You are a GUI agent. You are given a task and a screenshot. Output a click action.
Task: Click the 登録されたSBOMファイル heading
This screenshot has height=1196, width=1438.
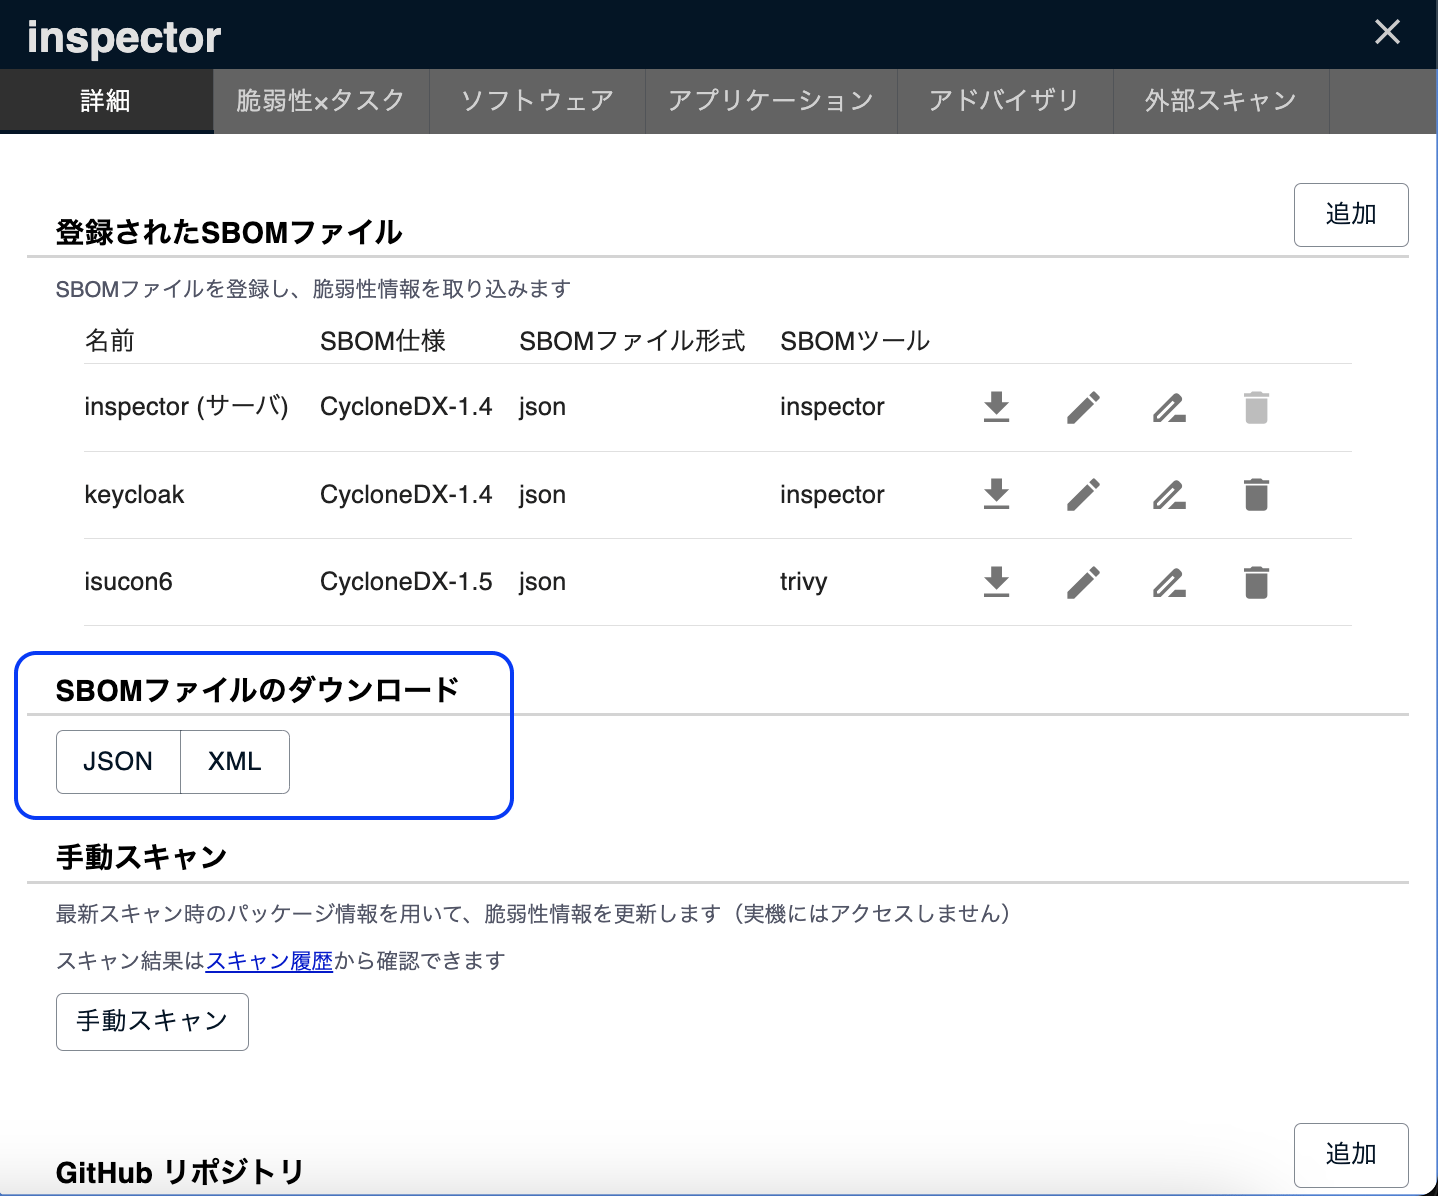click(229, 233)
